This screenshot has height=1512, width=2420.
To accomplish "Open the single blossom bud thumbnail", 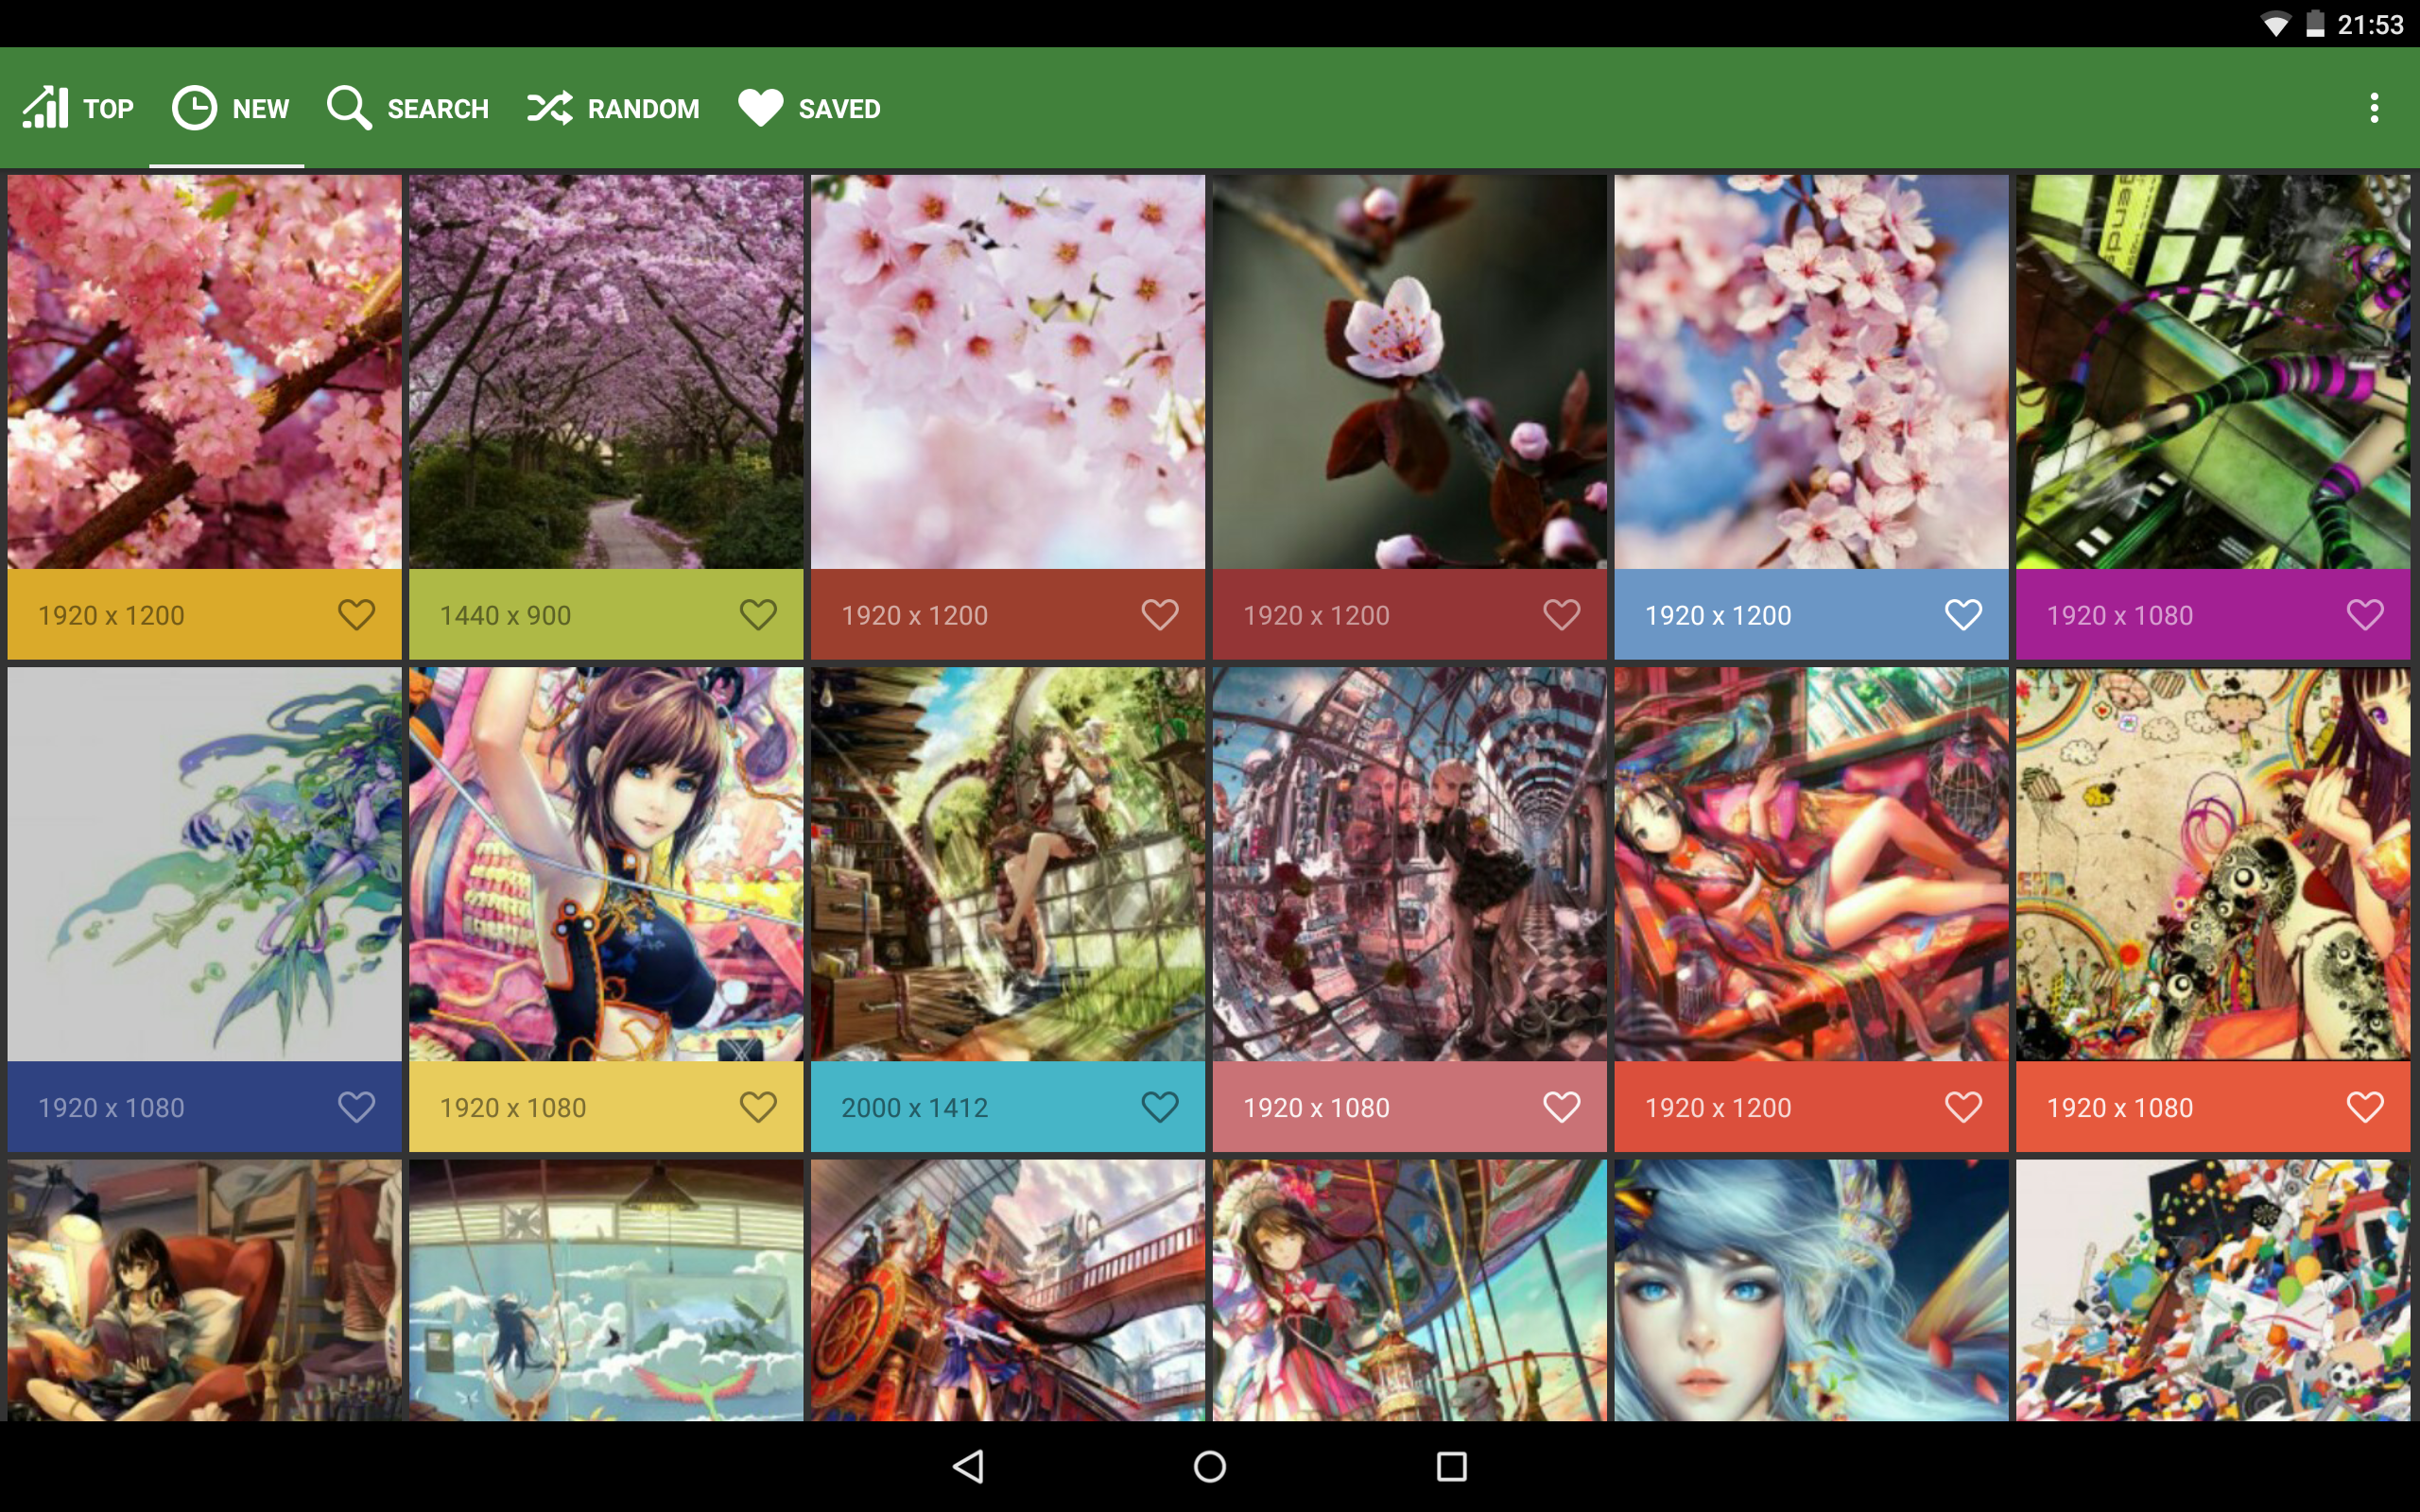I will (x=1409, y=372).
